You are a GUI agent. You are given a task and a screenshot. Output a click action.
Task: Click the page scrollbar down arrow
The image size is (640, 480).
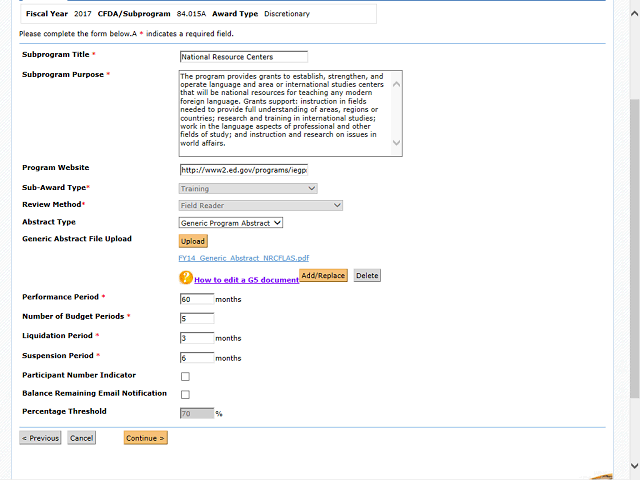click(634, 466)
